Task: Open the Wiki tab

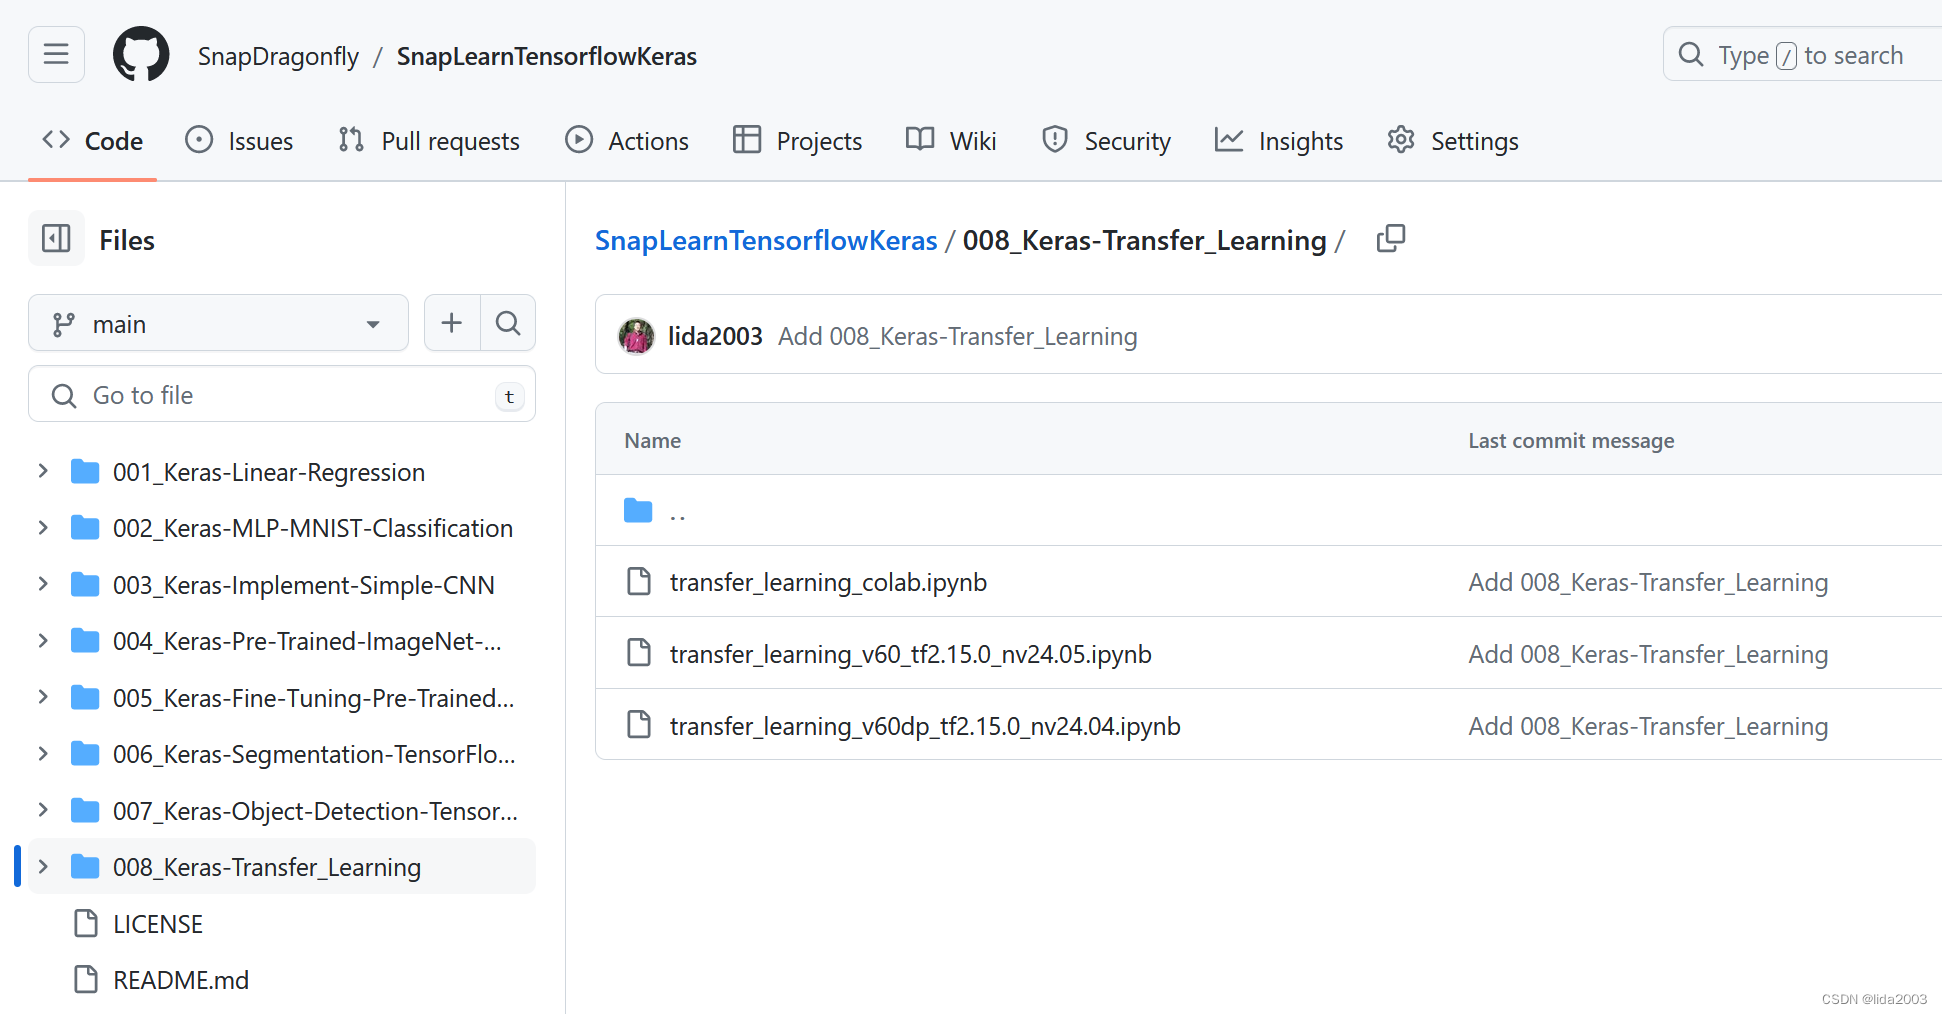Action: coord(951,141)
